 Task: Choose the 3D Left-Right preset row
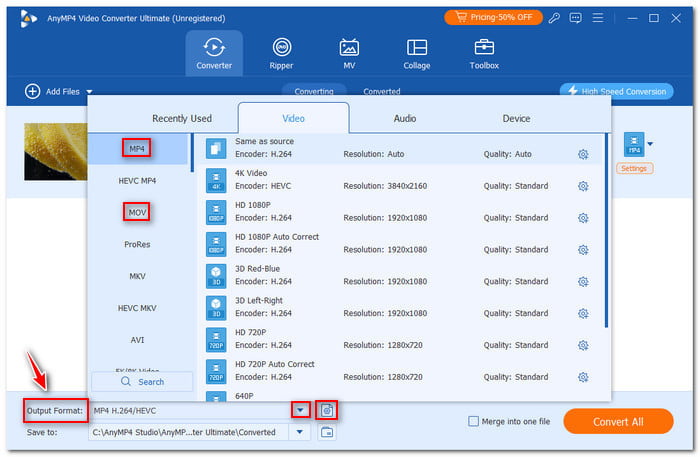tap(400, 307)
